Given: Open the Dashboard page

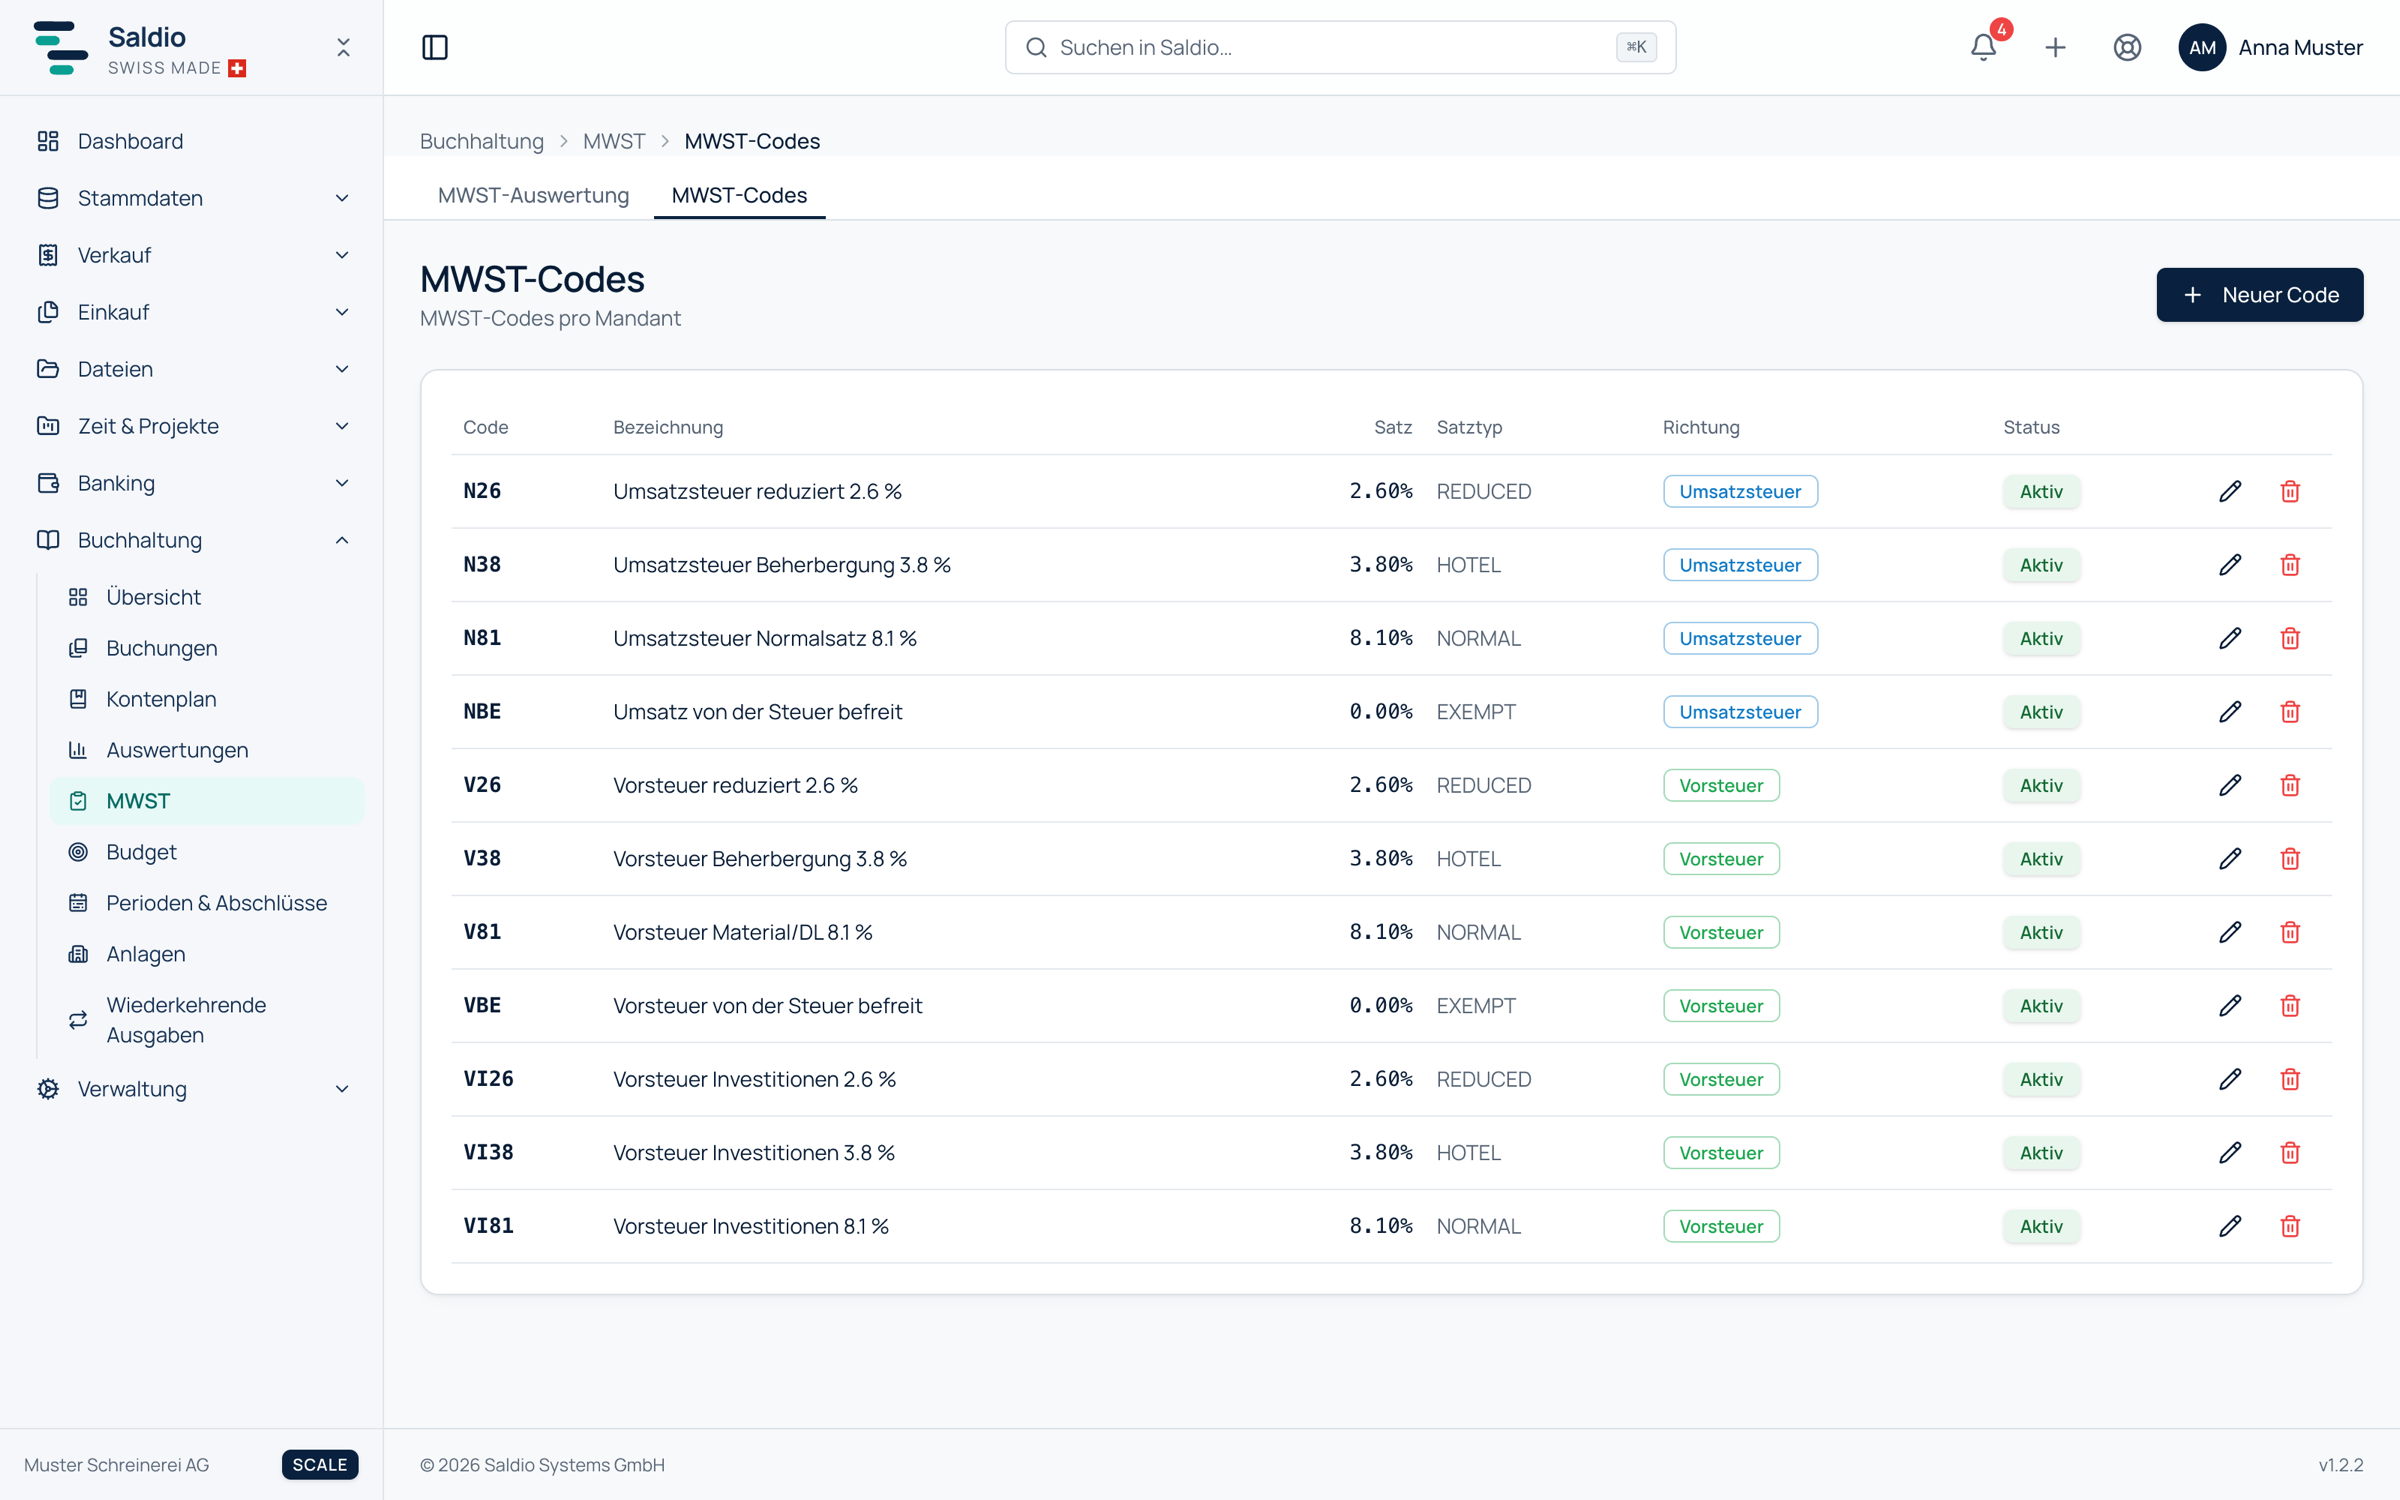Looking at the screenshot, I should pyautogui.click(x=192, y=141).
